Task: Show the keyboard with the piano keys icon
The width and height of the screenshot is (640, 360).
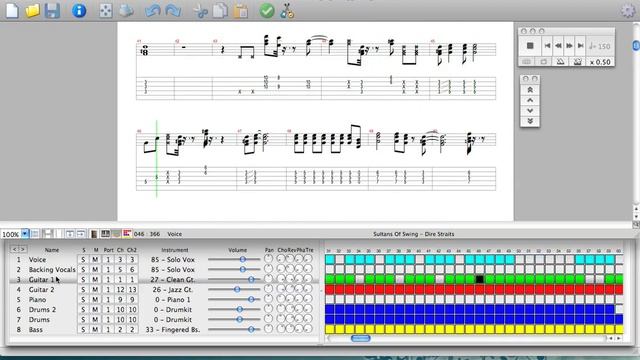Action: (105, 234)
